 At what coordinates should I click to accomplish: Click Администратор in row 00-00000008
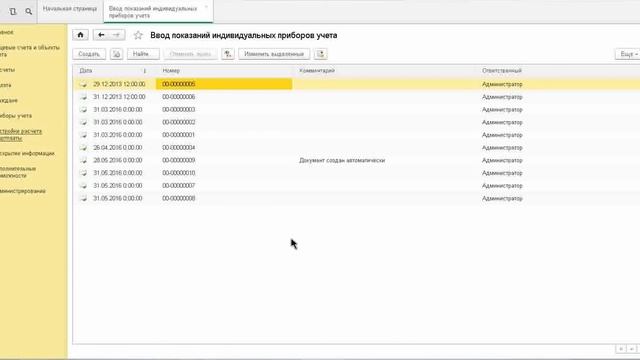(x=502, y=198)
